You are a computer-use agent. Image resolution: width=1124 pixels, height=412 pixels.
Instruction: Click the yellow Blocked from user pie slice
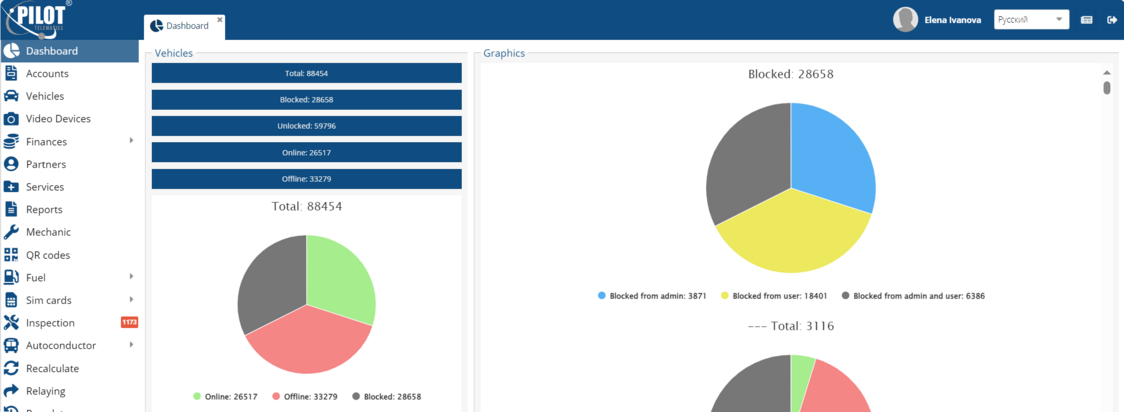[790, 235]
